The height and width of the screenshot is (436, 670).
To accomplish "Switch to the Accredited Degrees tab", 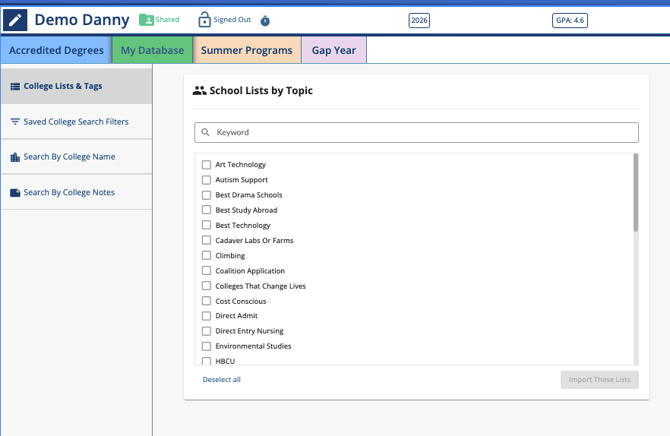I will (56, 50).
